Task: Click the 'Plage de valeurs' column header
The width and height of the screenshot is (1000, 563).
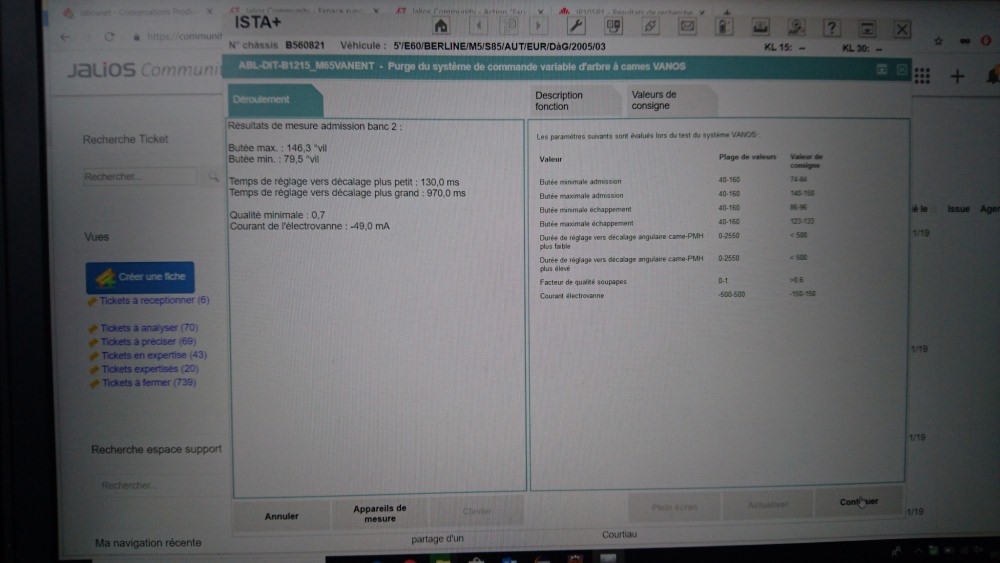Action: 747,157
